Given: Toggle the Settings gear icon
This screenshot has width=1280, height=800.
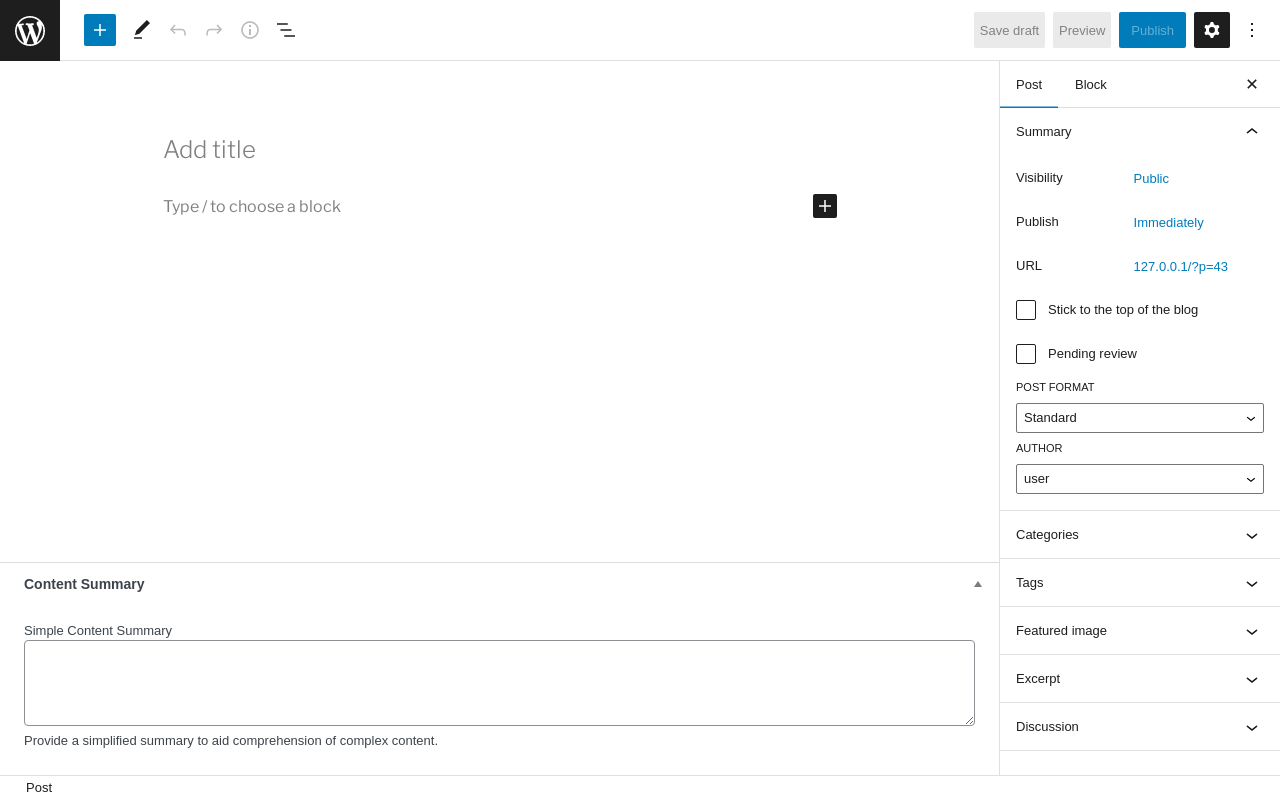Looking at the screenshot, I should tap(1212, 30).
